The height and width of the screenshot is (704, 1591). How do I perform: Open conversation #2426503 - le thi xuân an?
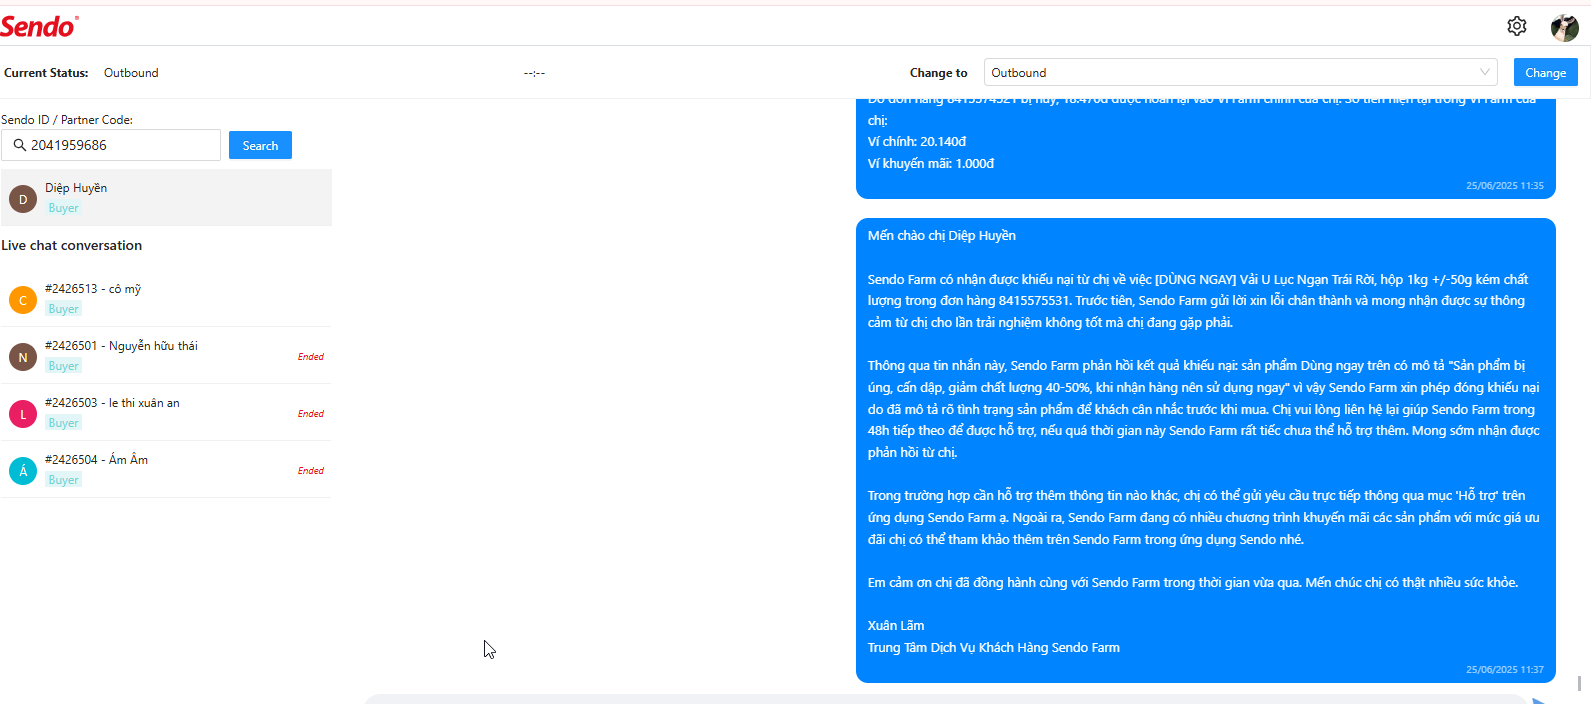click(166, 413)
